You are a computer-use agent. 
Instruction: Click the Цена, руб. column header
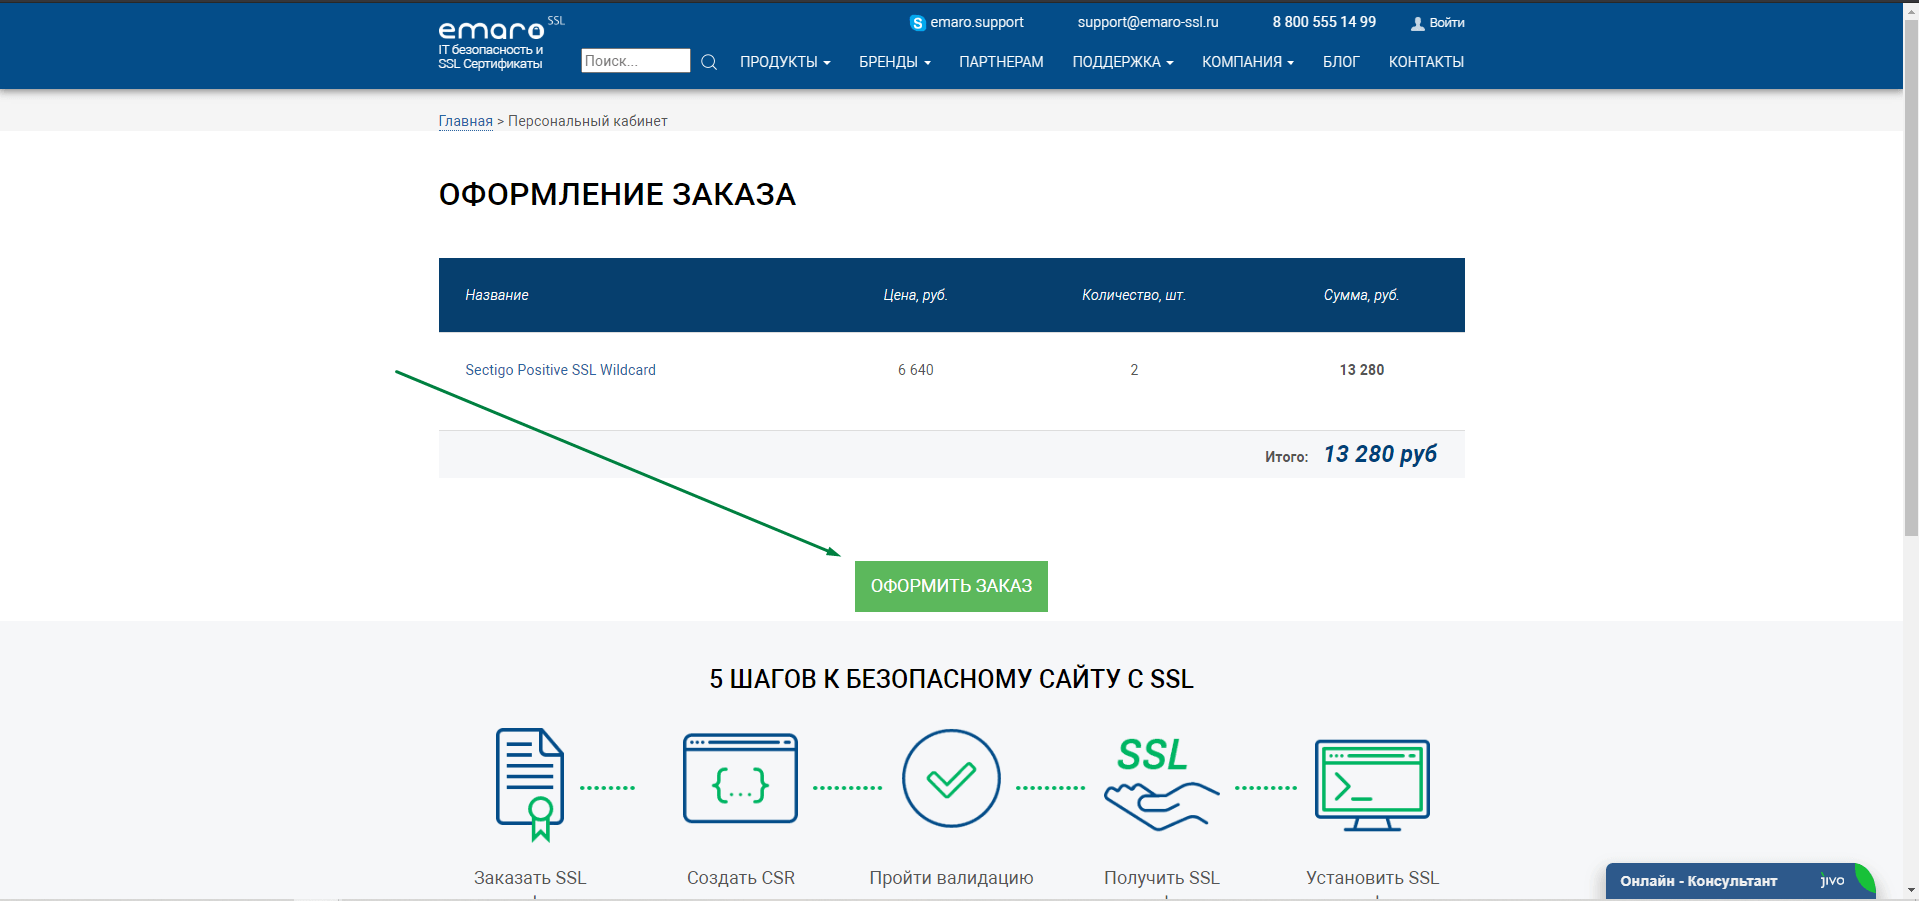[x=915, y=295]
